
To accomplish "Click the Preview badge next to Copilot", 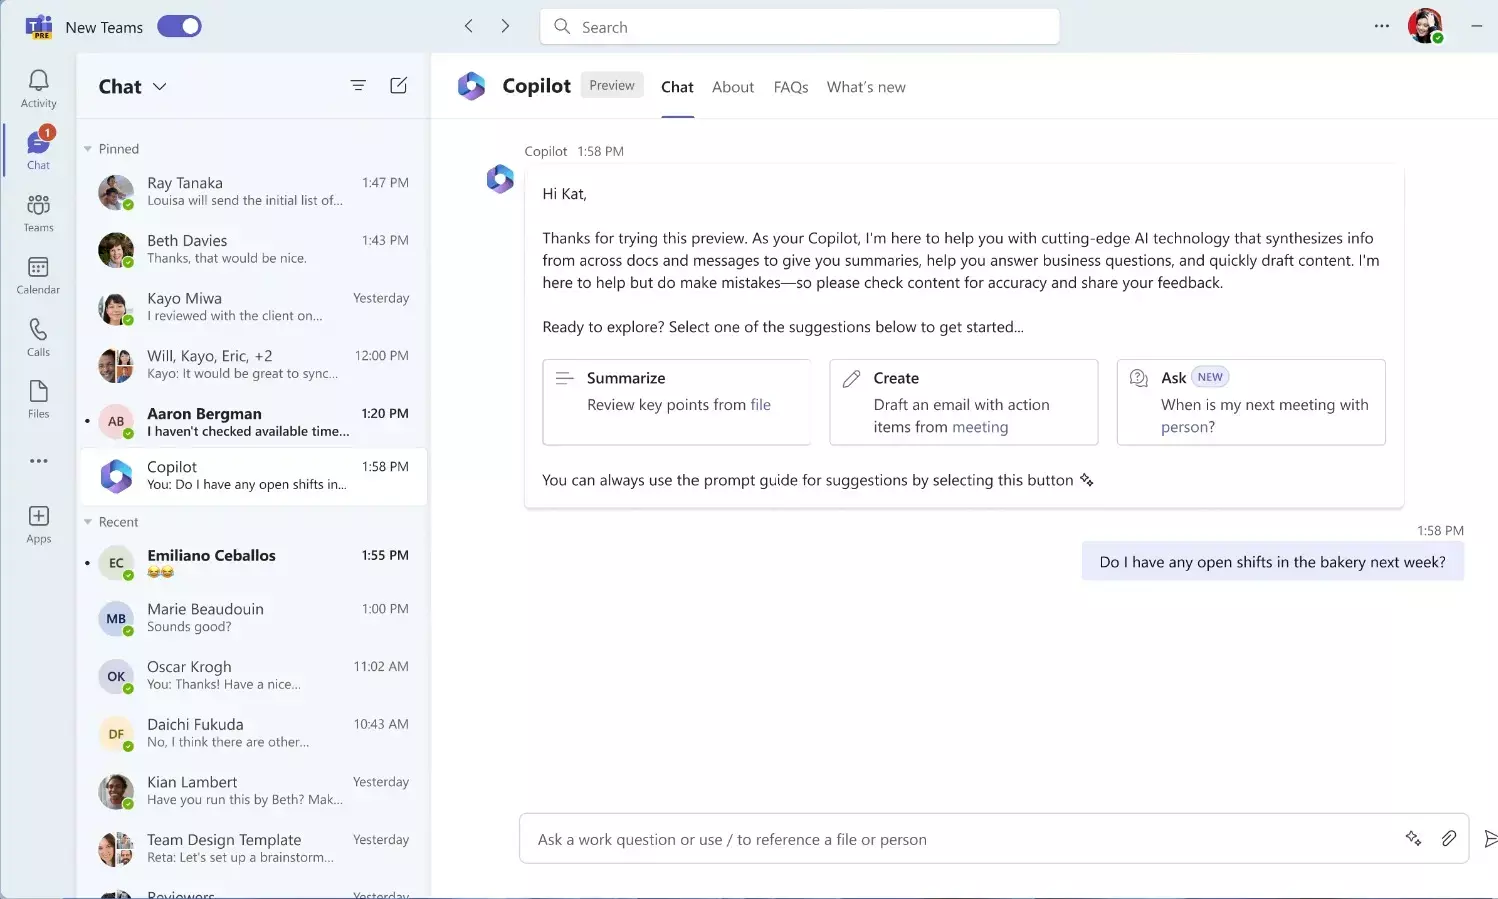I will [612, 85].
